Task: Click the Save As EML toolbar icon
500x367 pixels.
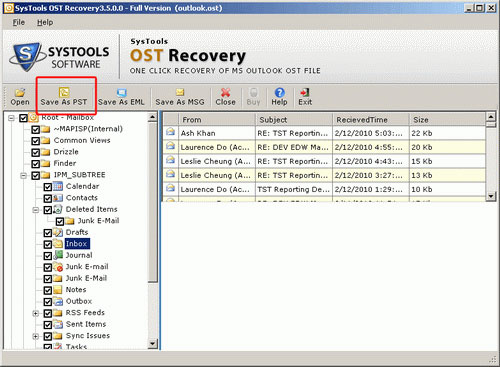Action: [122, 92]
